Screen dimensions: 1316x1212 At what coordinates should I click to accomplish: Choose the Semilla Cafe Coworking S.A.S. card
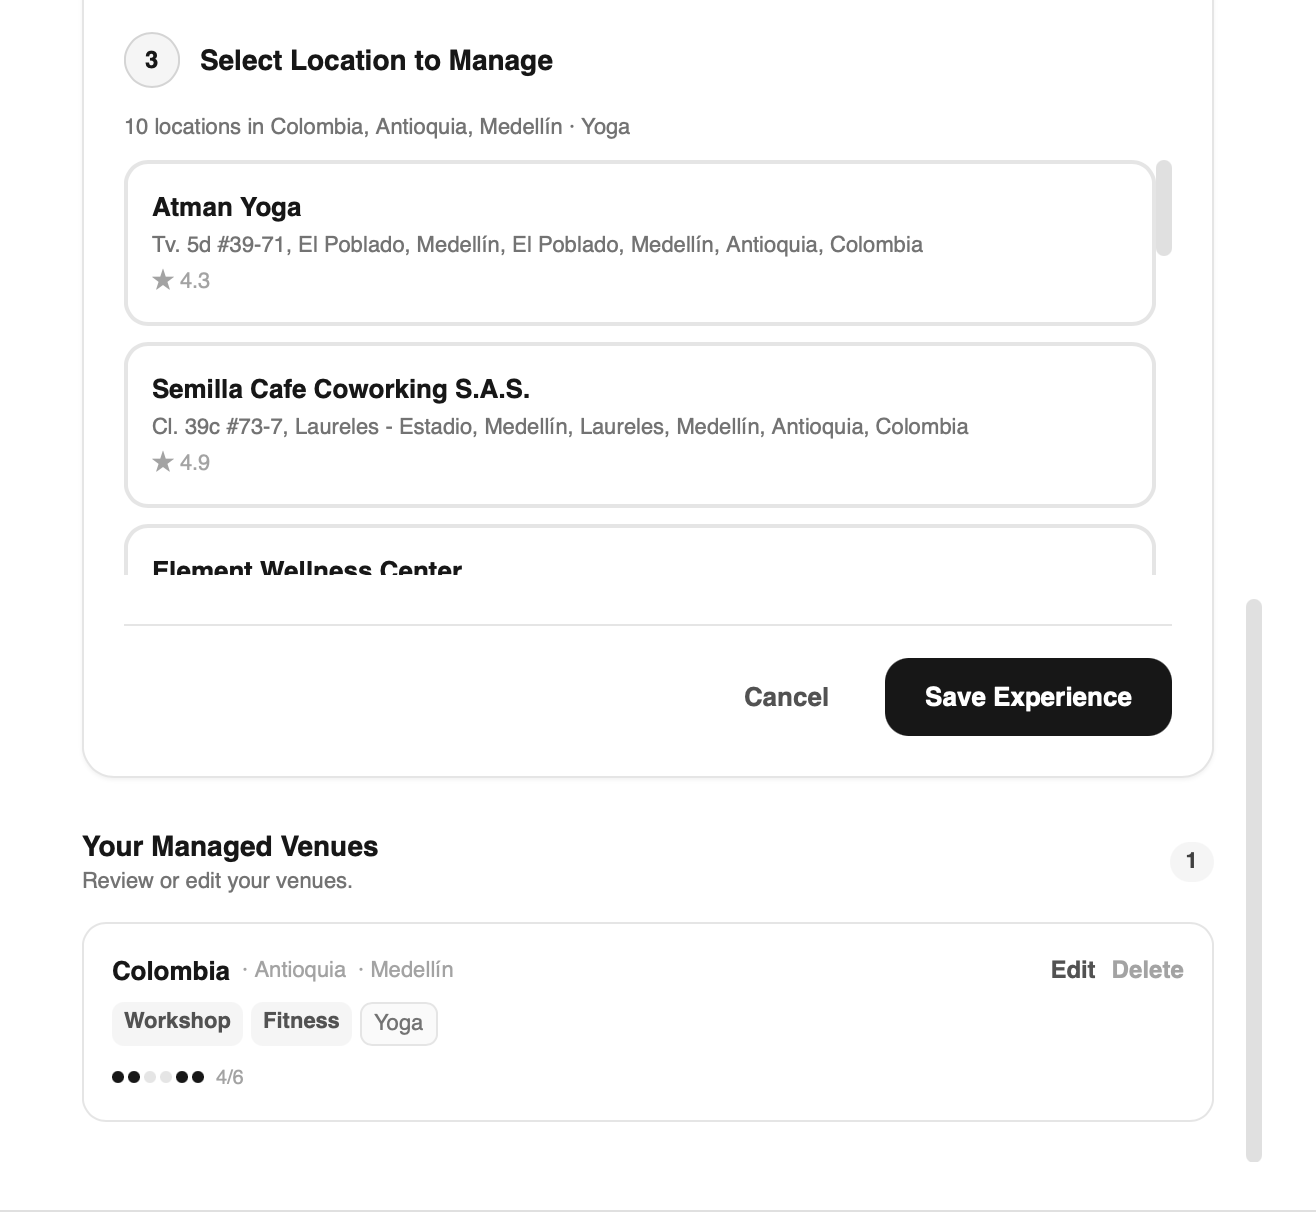[640, 425]
